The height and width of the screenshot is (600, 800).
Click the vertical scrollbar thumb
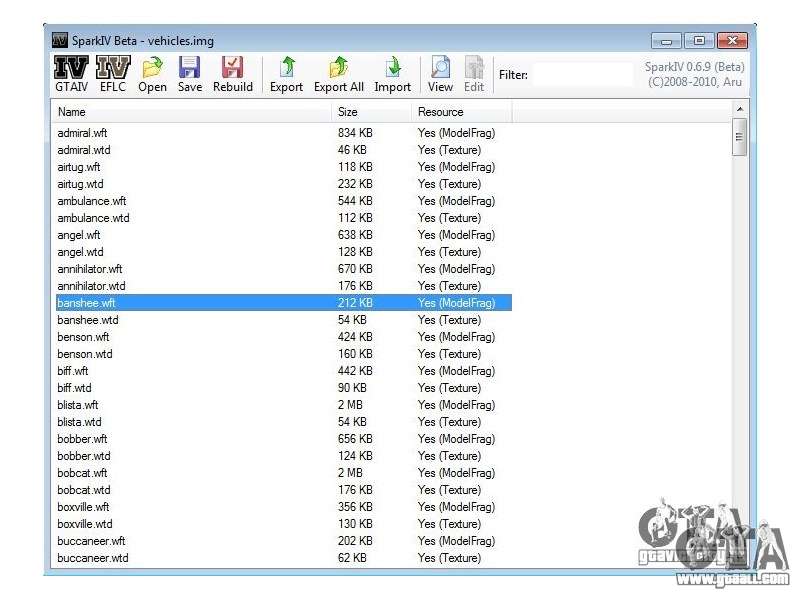click(739, 137)
